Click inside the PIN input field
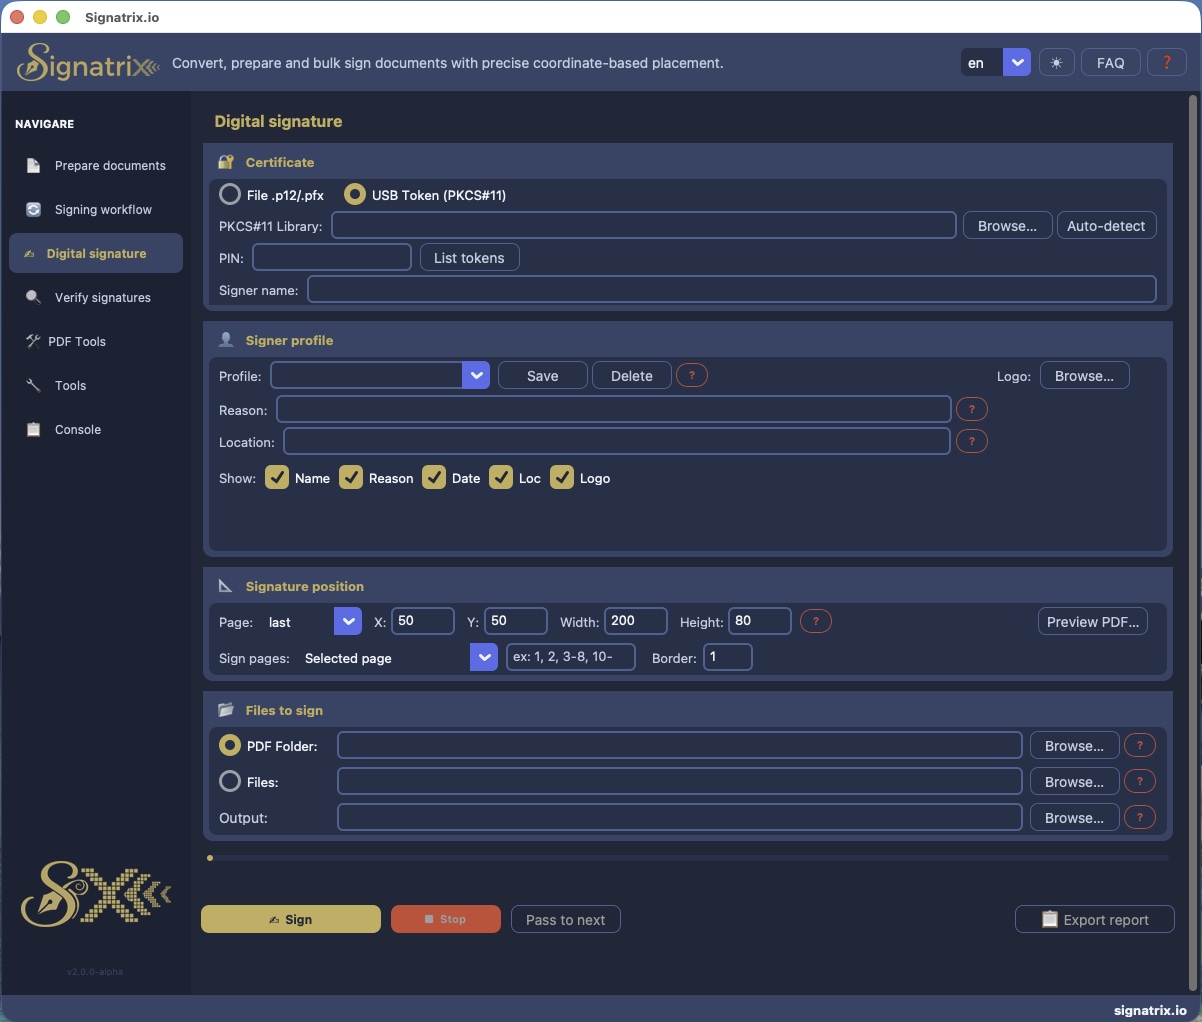This screenshot has height=1022, width=1202. pos(331,257)
